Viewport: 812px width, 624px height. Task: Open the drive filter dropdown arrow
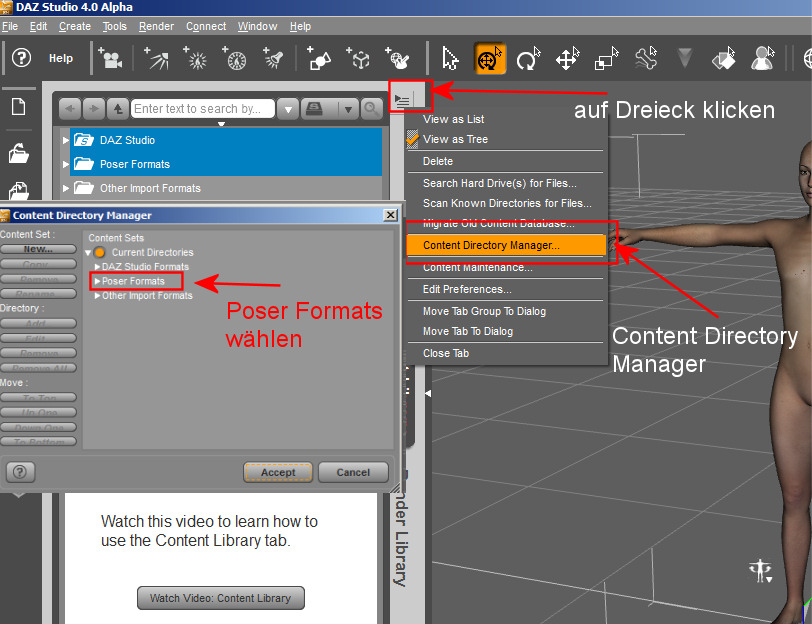[x=349, y=109]
